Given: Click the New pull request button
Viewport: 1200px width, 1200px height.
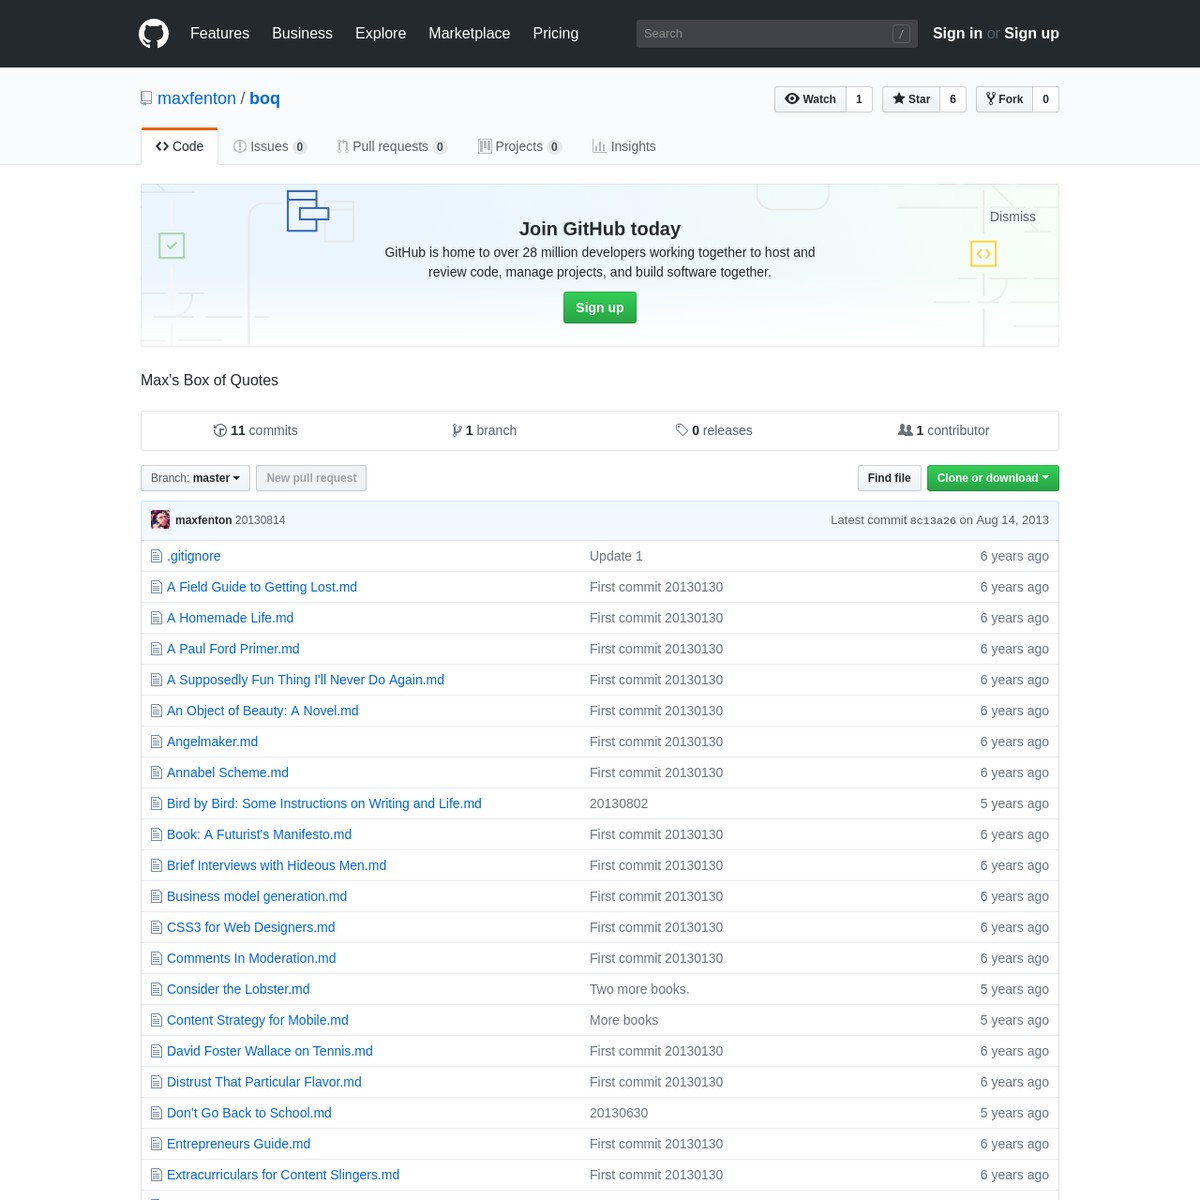Looking at the screenshot, I should point(311,478).
